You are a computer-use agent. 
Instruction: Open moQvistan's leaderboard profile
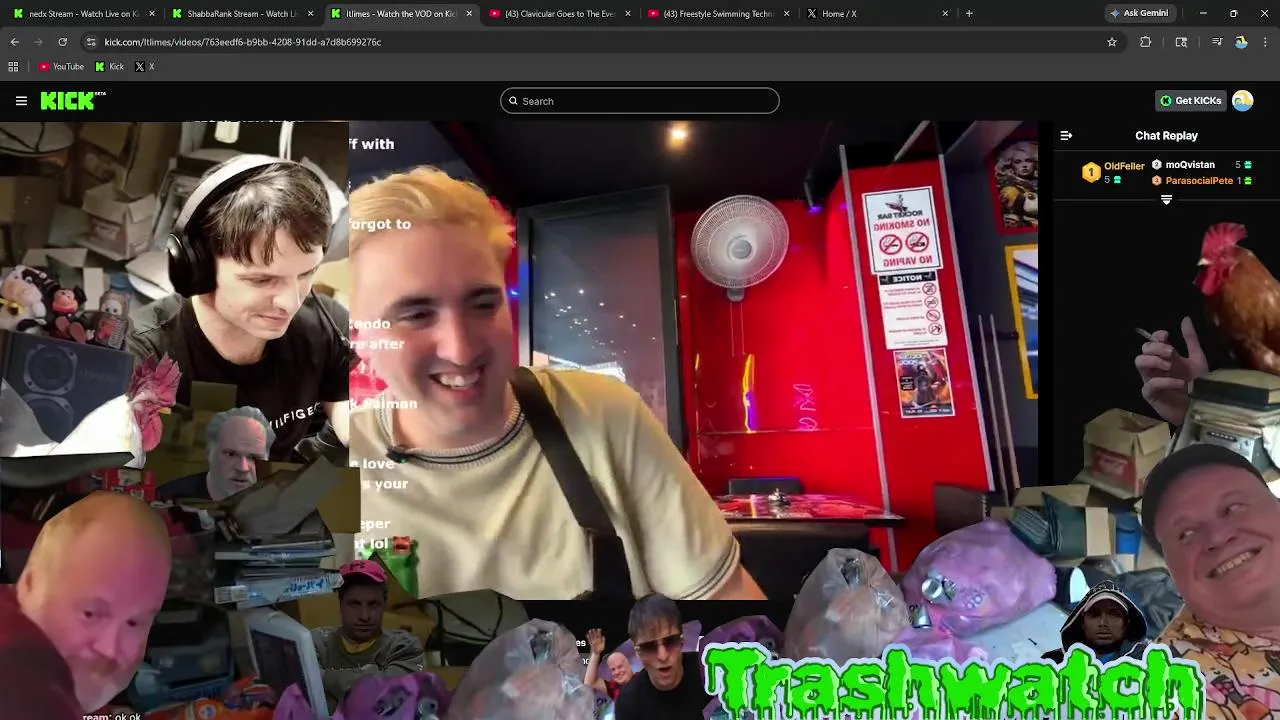[x=1190, y=165]
